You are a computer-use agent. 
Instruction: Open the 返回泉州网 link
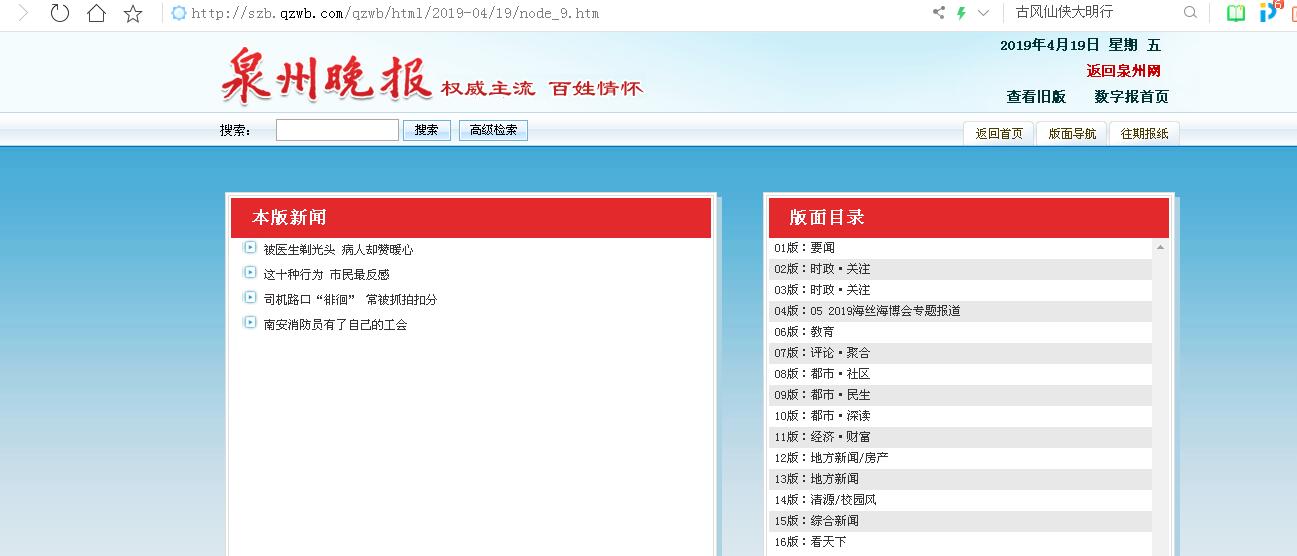pos(1123,71)
